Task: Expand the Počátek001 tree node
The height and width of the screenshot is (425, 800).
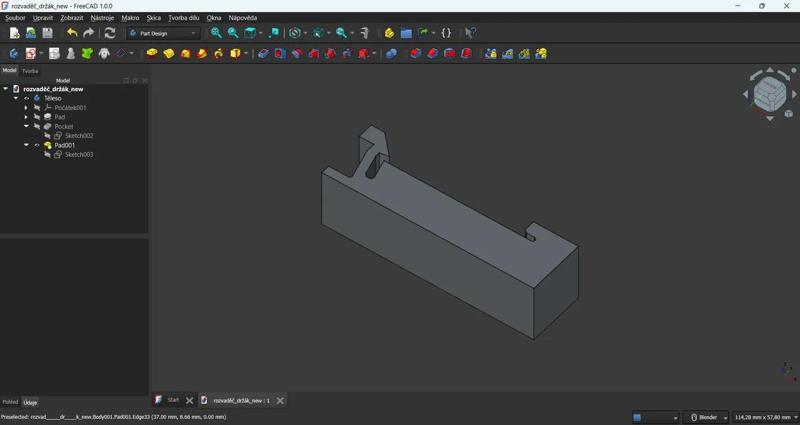Action: 26,108
